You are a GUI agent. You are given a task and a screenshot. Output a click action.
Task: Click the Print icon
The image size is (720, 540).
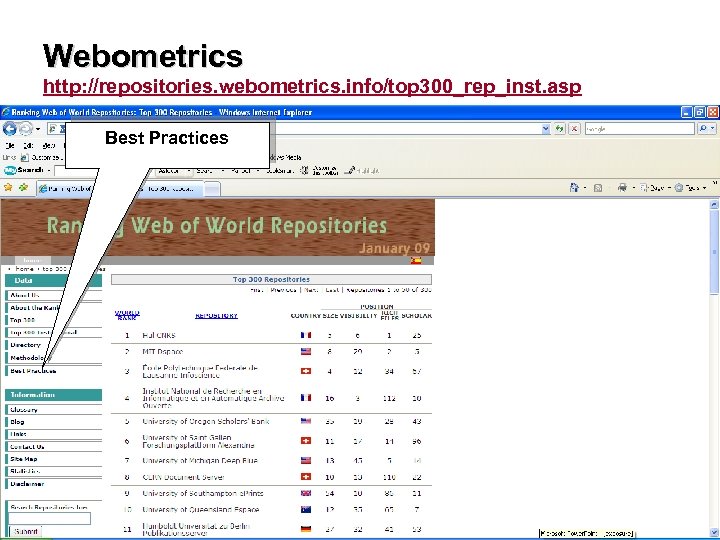point(622,187)
